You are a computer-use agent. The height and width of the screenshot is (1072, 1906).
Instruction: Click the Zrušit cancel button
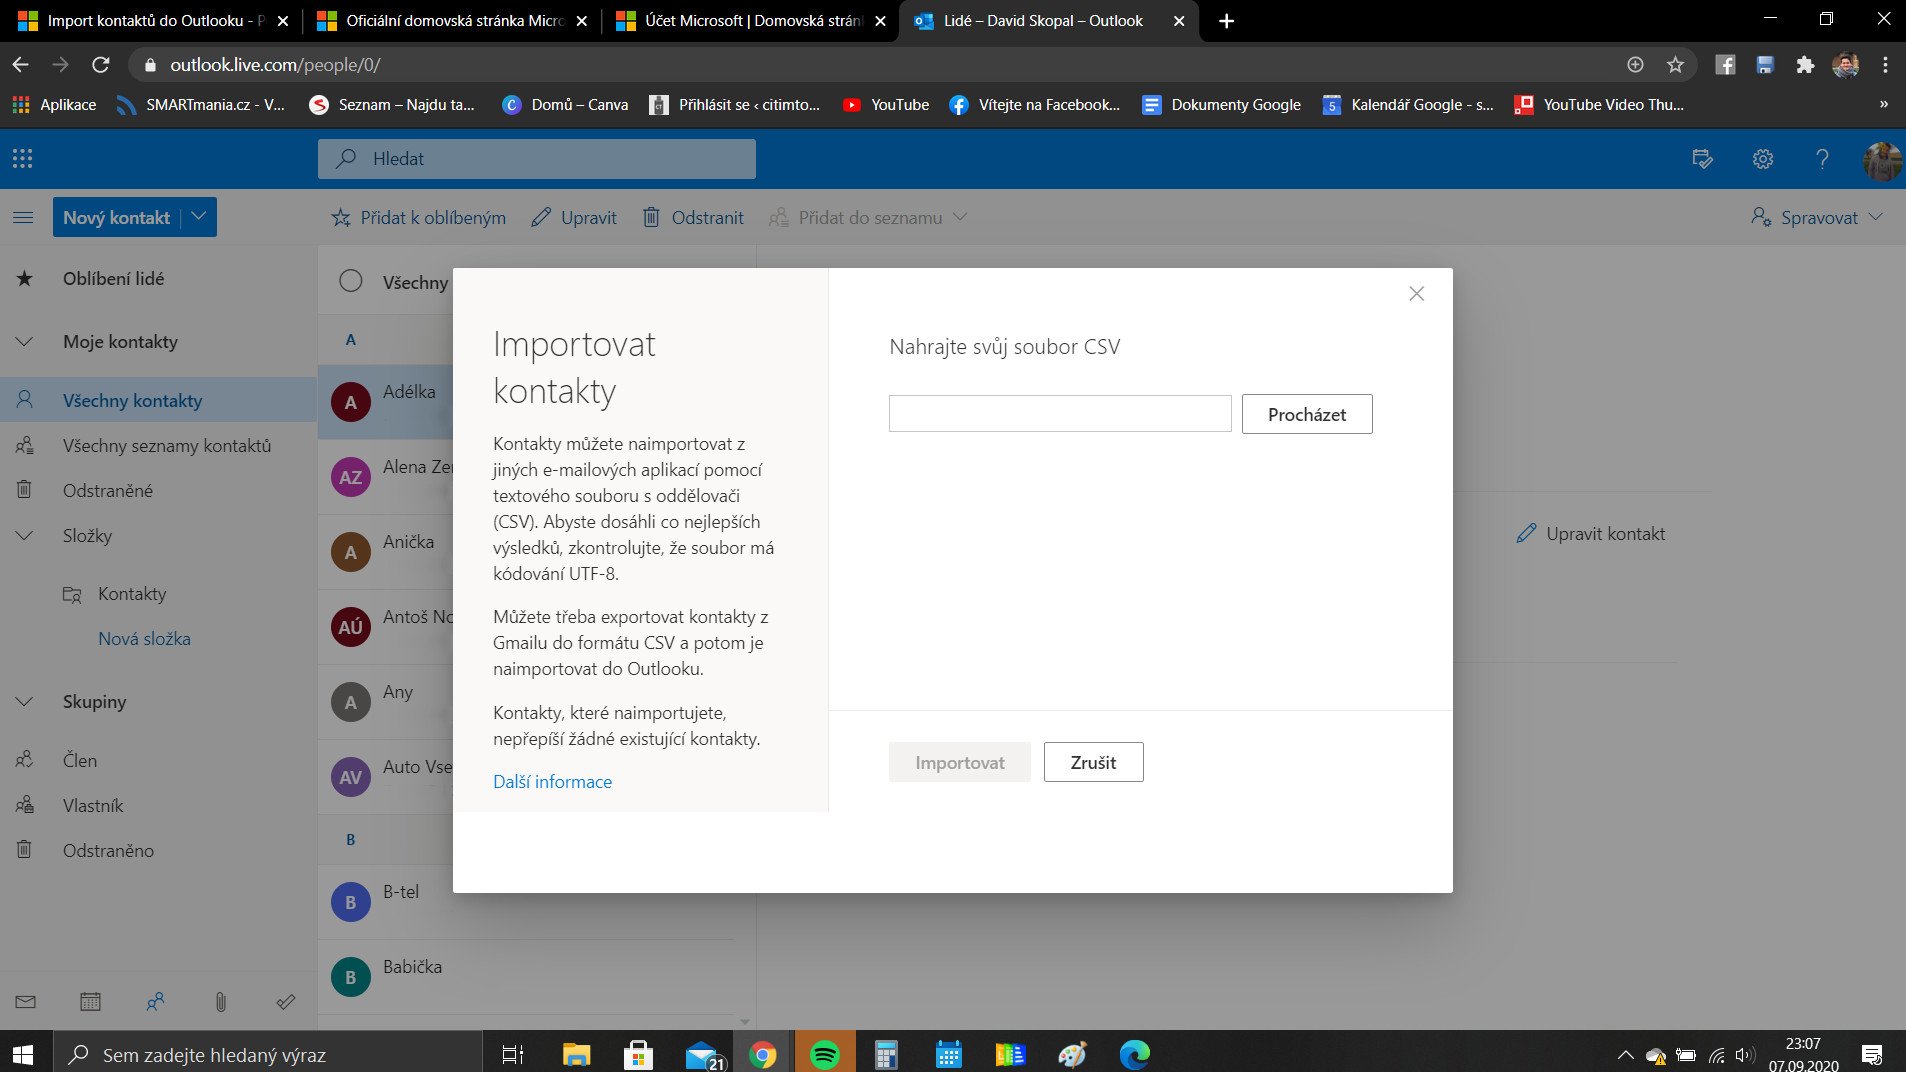(x=1093, y=762)
